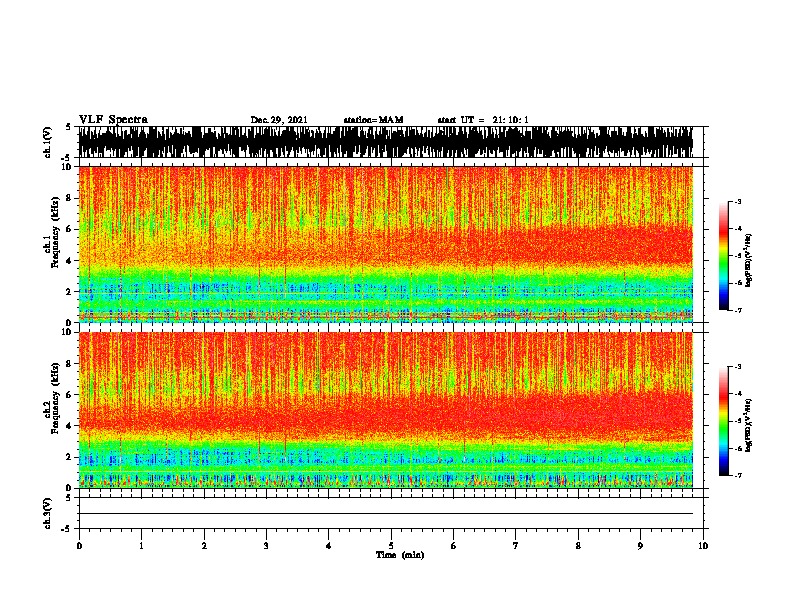Click the "-7" label on ch.2 color scale

738,476
